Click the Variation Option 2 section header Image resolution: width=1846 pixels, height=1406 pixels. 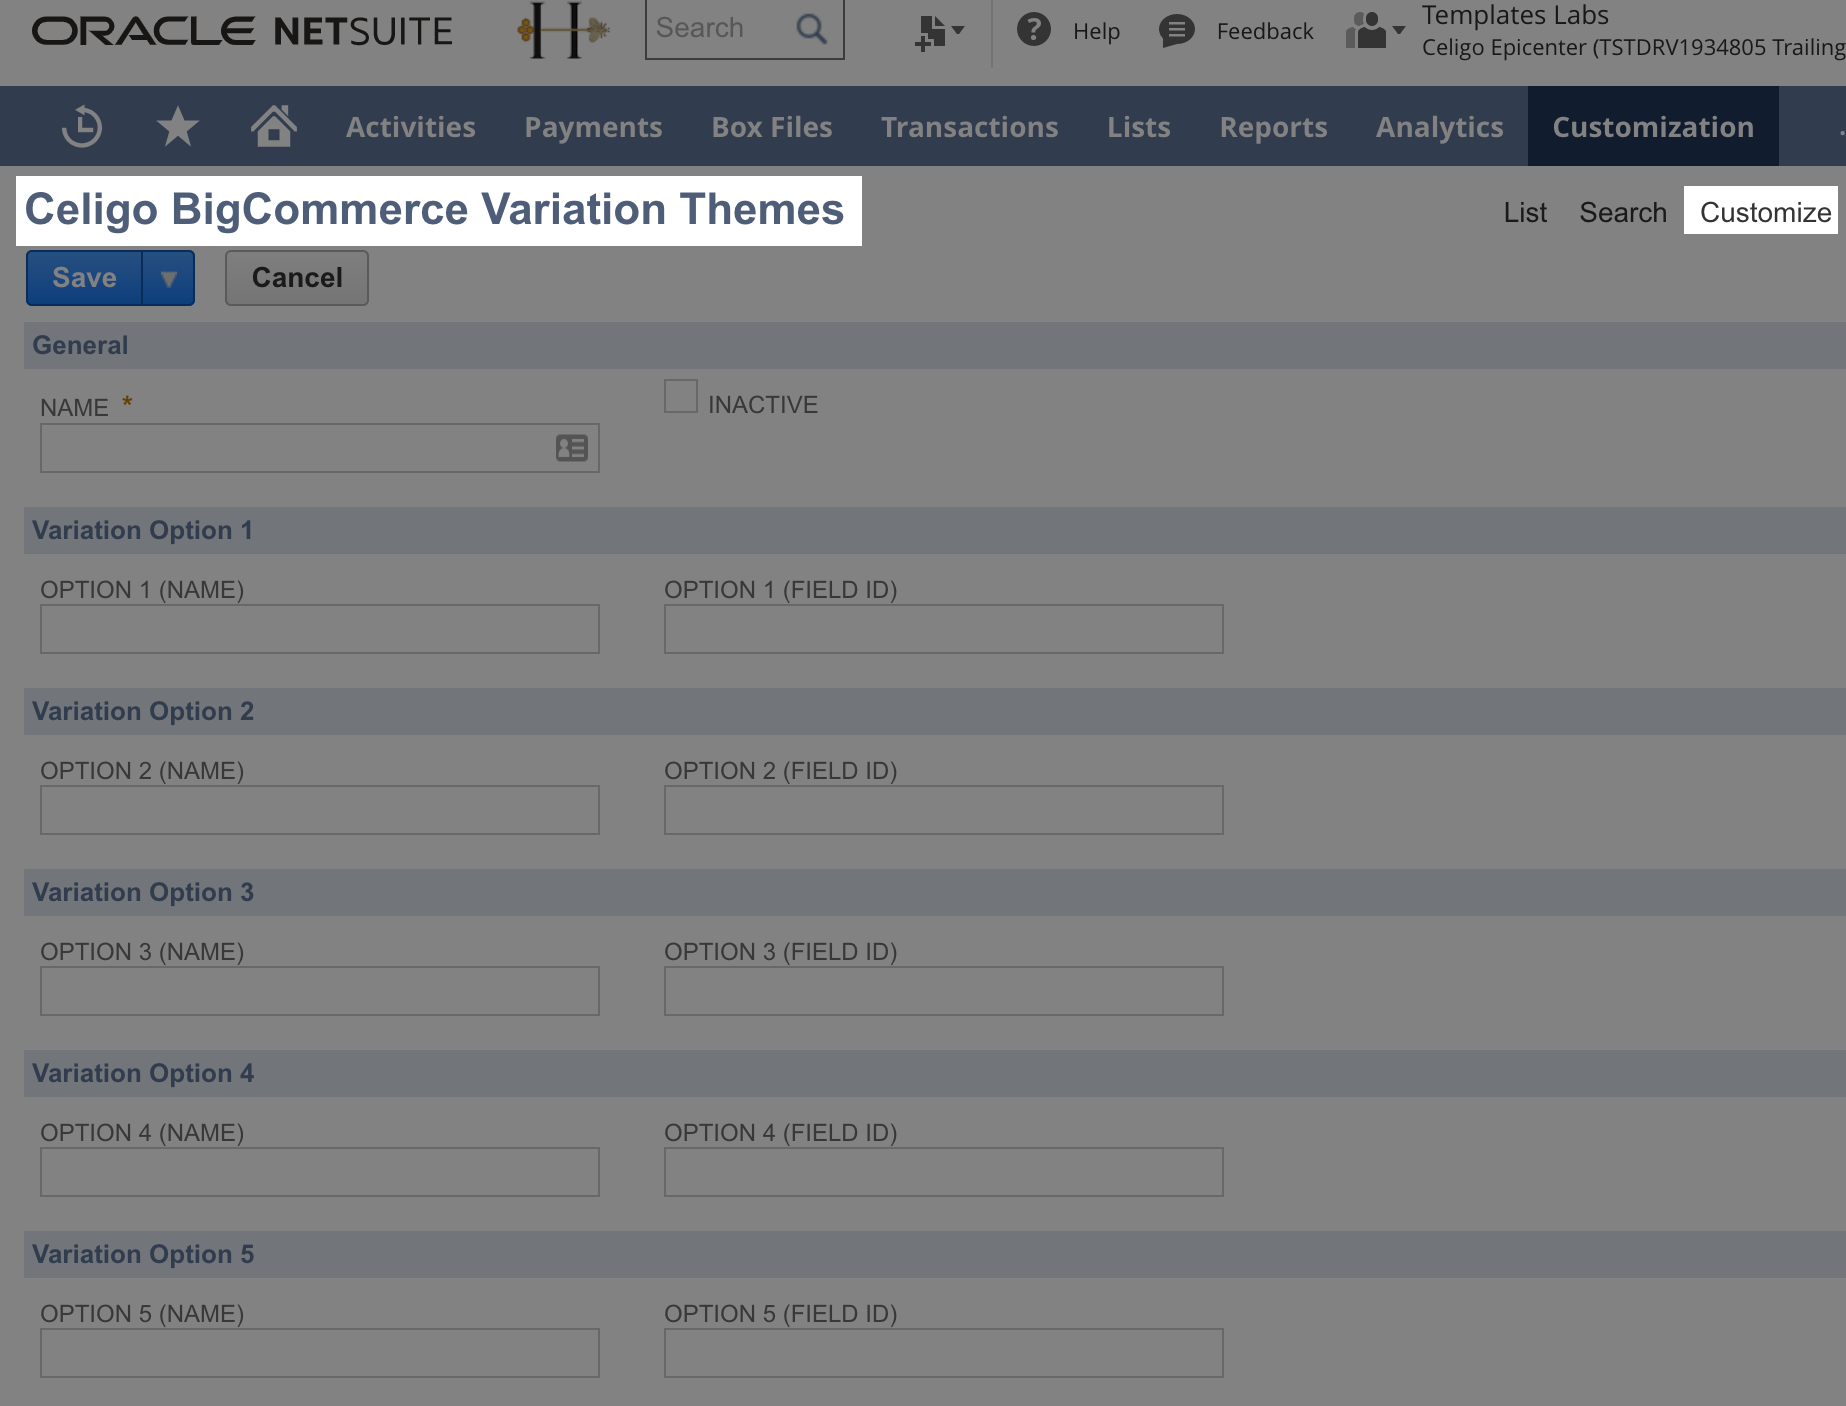(x=935, y=711)
